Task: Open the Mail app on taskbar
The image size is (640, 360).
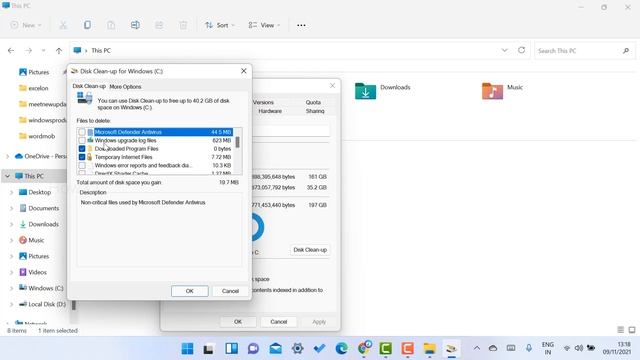Action: (x=276, y=349)
